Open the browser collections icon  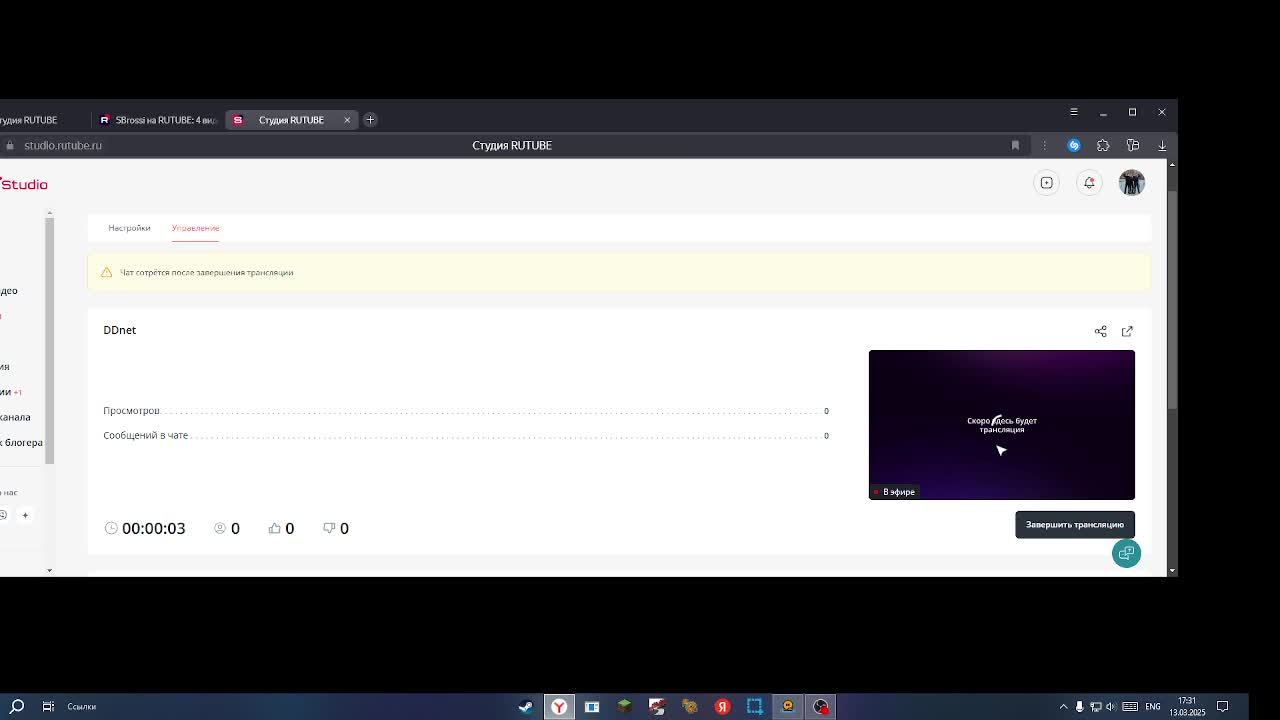[x=1133, y=145]
